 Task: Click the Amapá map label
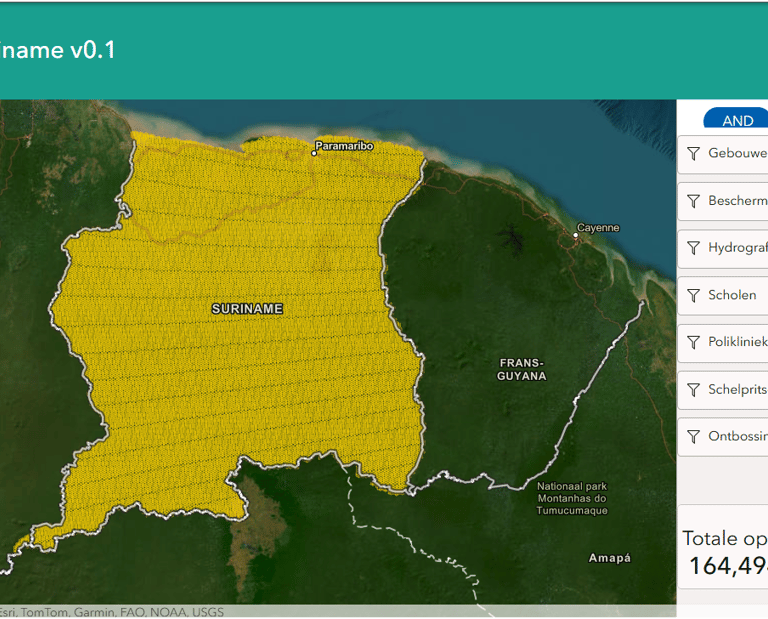(x=610, y=558)
